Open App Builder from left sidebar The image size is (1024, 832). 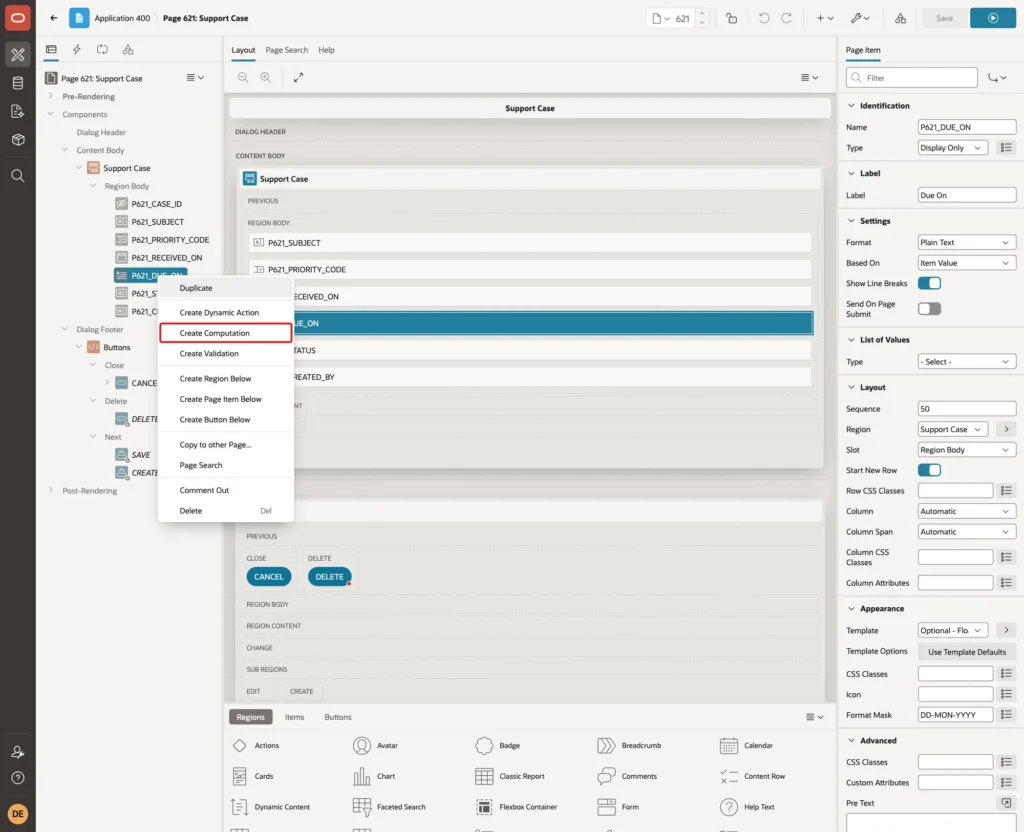(18, 54)
